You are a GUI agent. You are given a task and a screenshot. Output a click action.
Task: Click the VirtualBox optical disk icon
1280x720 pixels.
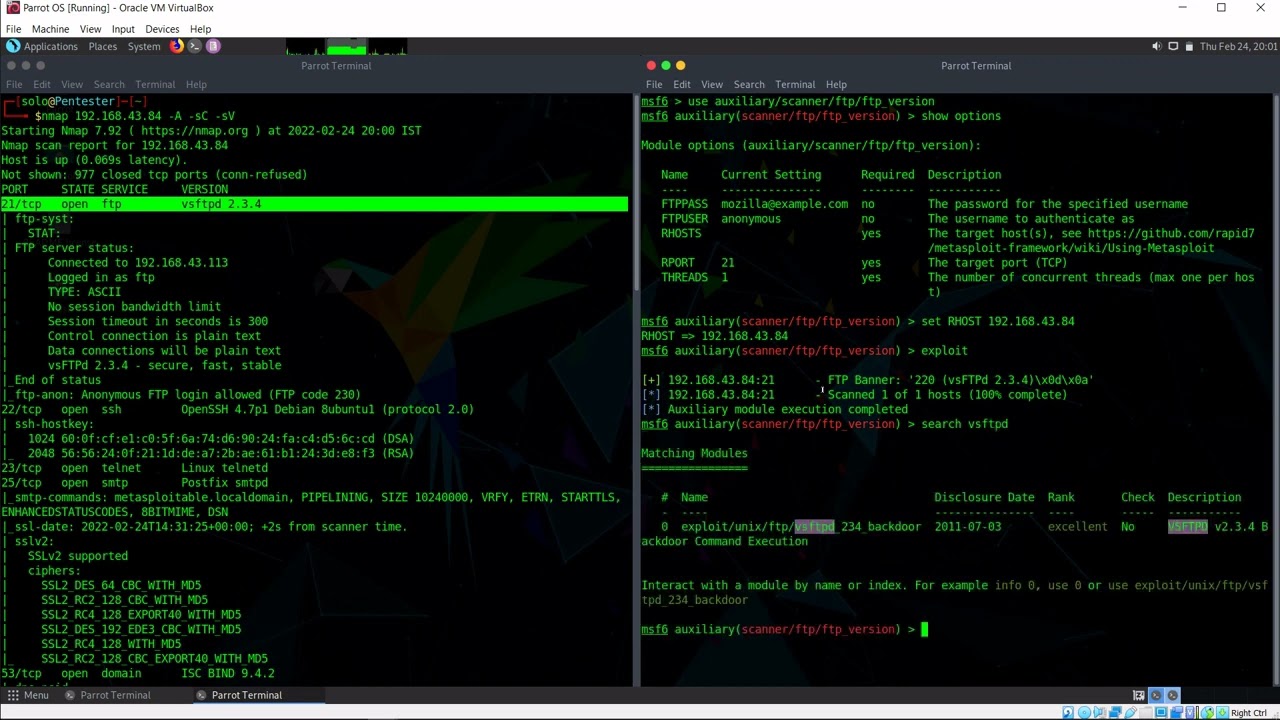tap(1084, 713)
